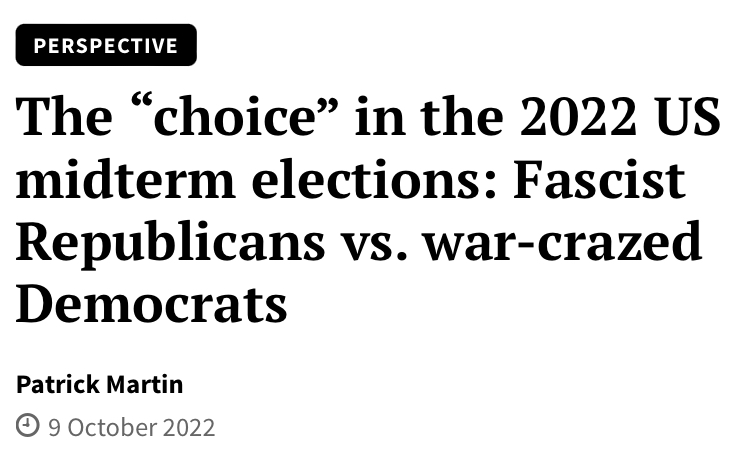The width and height of the screenshot is (750, 467).
Task: Open the PERSPECTIVE category badge
Action: (106, 45)
